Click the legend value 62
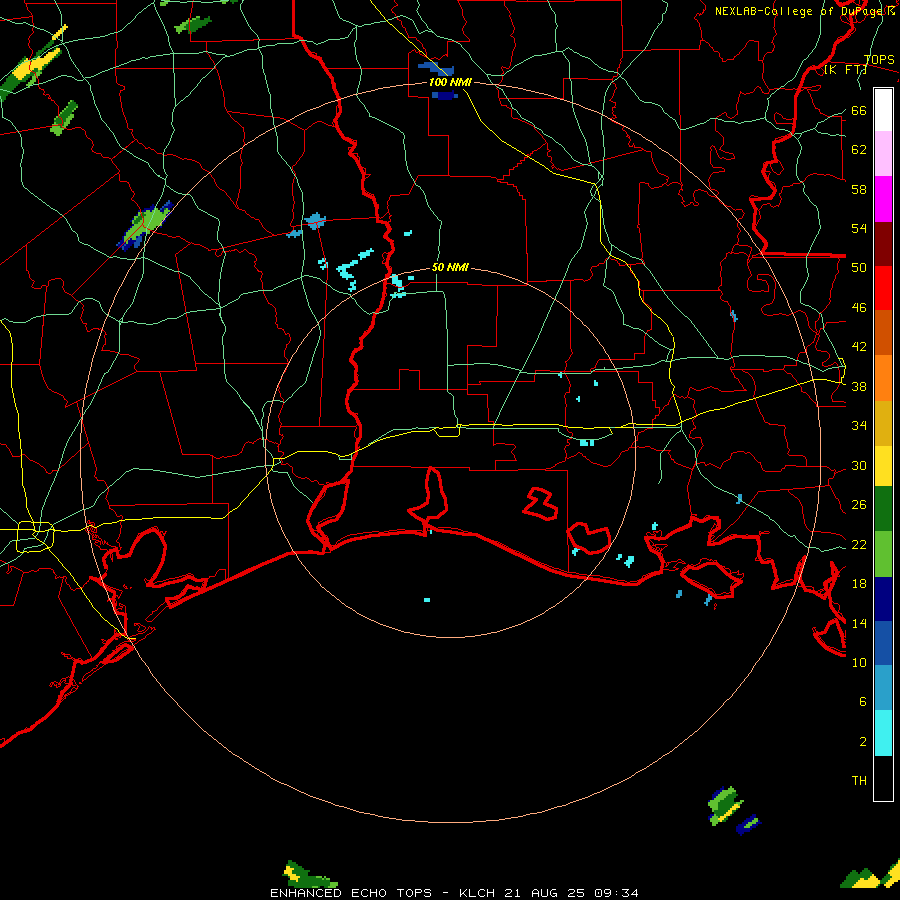Screen dimensions: 900x900 pyautogui.click(x=859, y=149)
